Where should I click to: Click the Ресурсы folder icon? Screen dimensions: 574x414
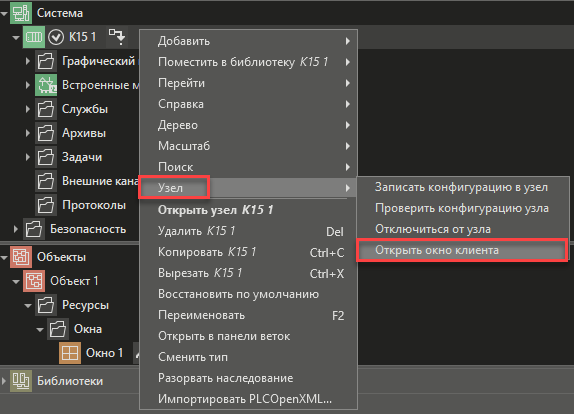pyautogui.click(x=46, y=305)
